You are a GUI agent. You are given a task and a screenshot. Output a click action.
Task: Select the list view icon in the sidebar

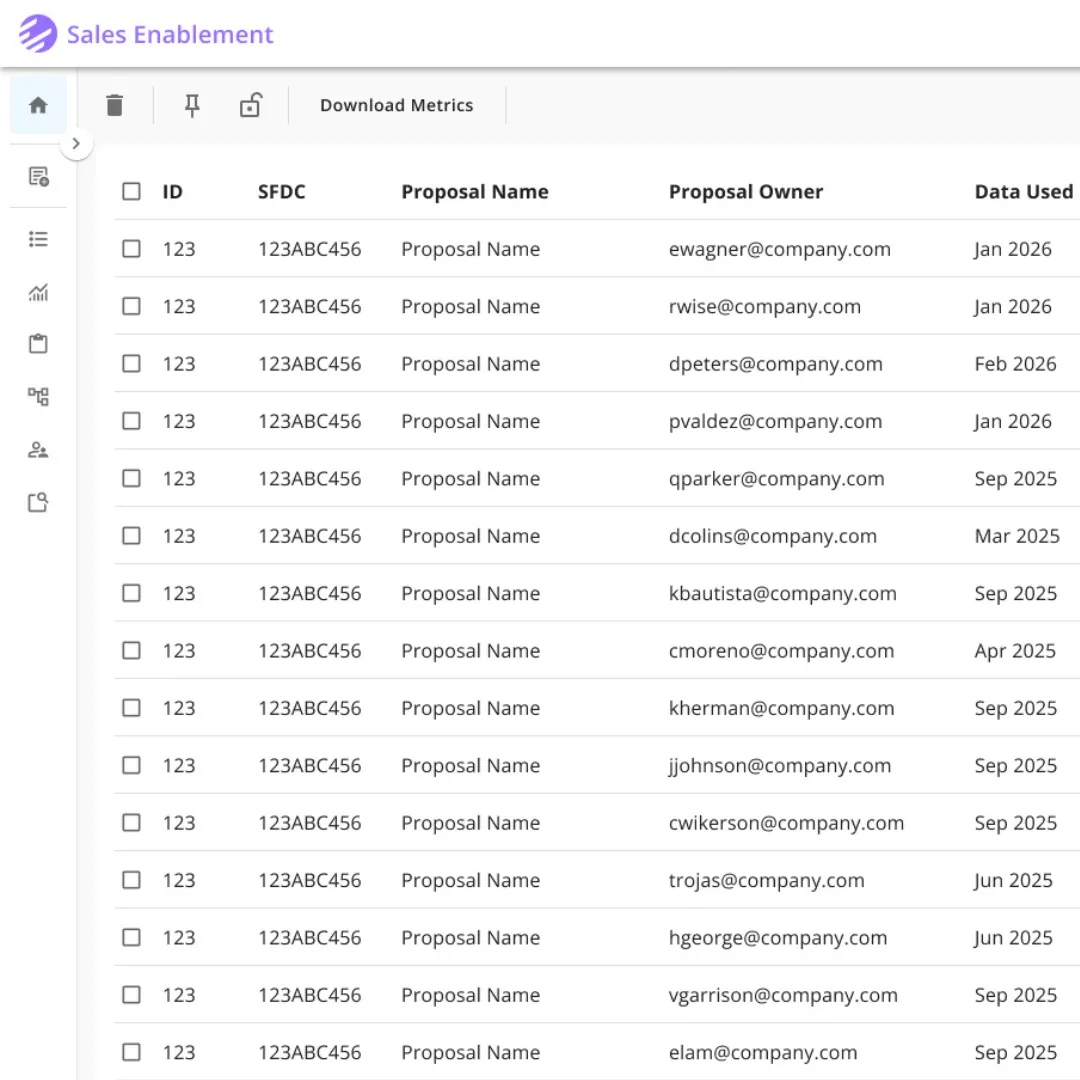38,239
